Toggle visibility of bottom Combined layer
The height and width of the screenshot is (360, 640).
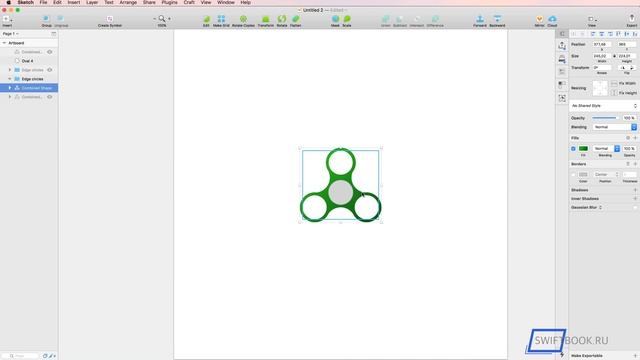(x=50, y=97)
